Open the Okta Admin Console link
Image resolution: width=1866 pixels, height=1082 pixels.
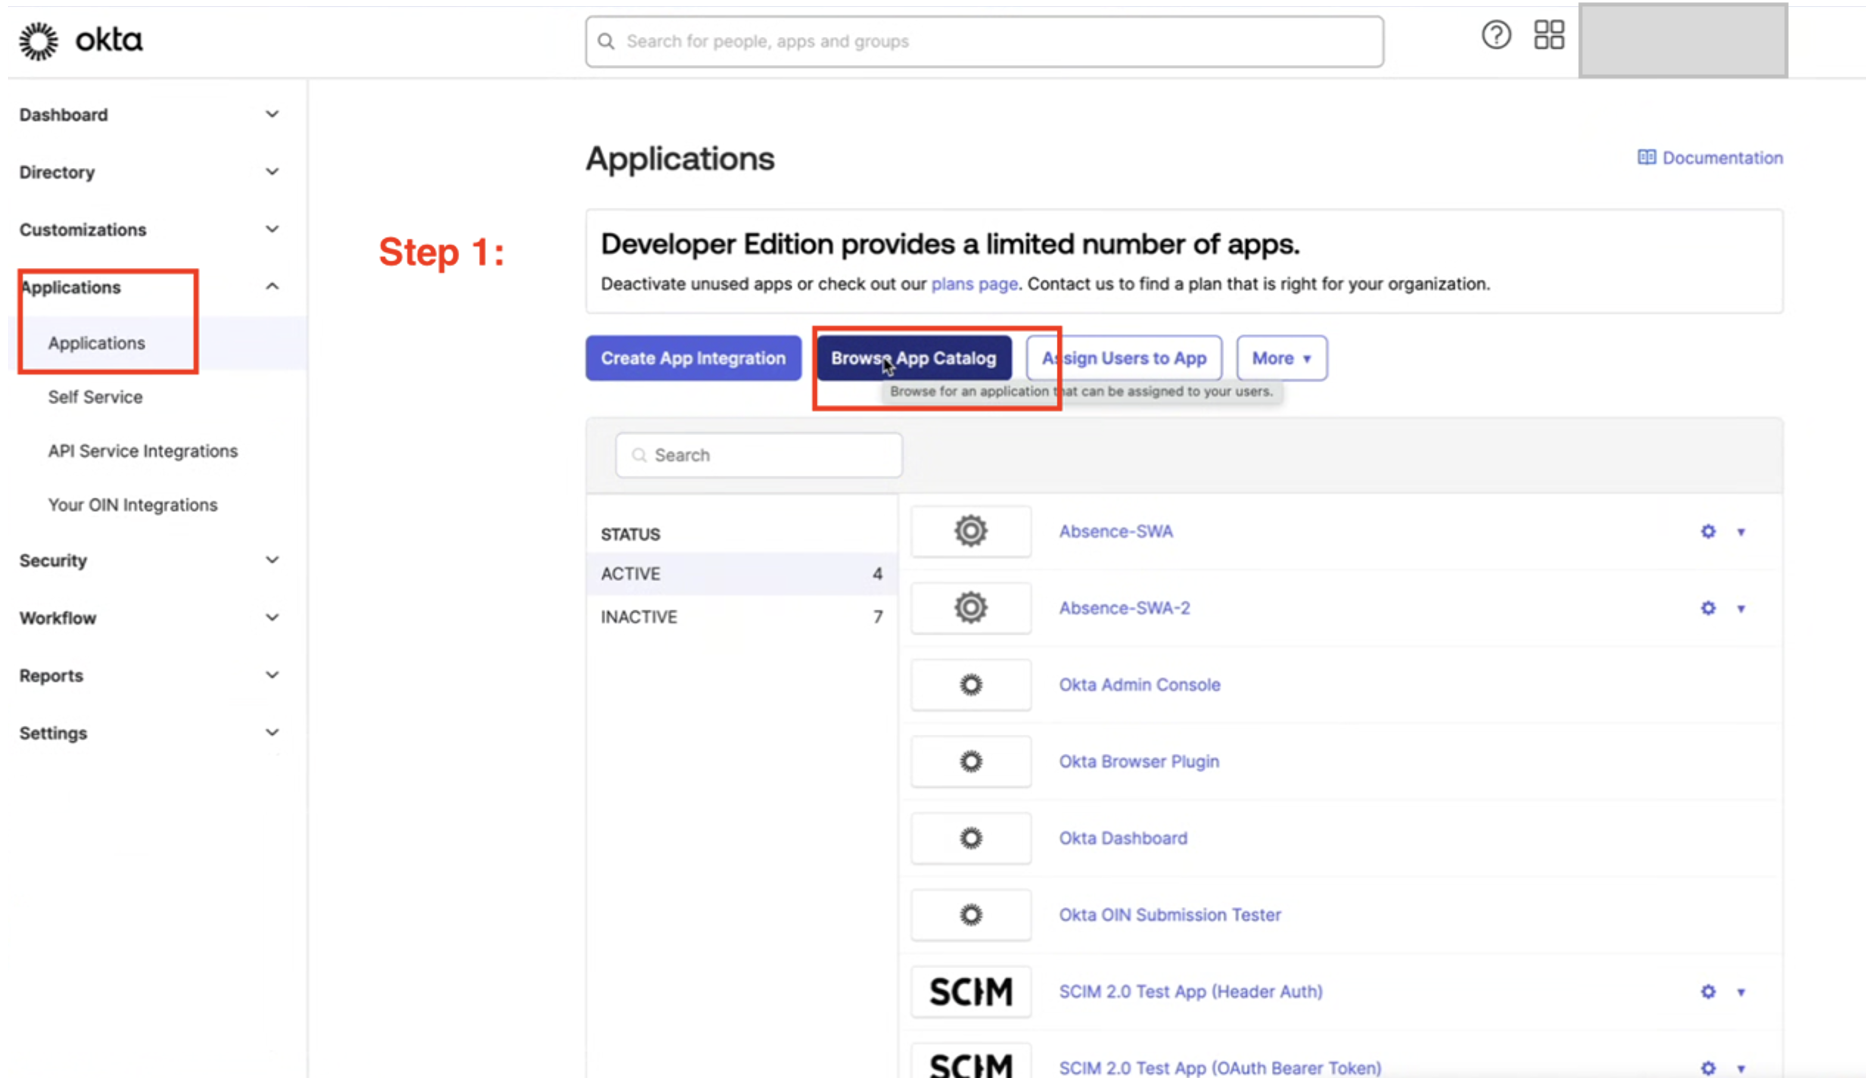coord(1139,685)
